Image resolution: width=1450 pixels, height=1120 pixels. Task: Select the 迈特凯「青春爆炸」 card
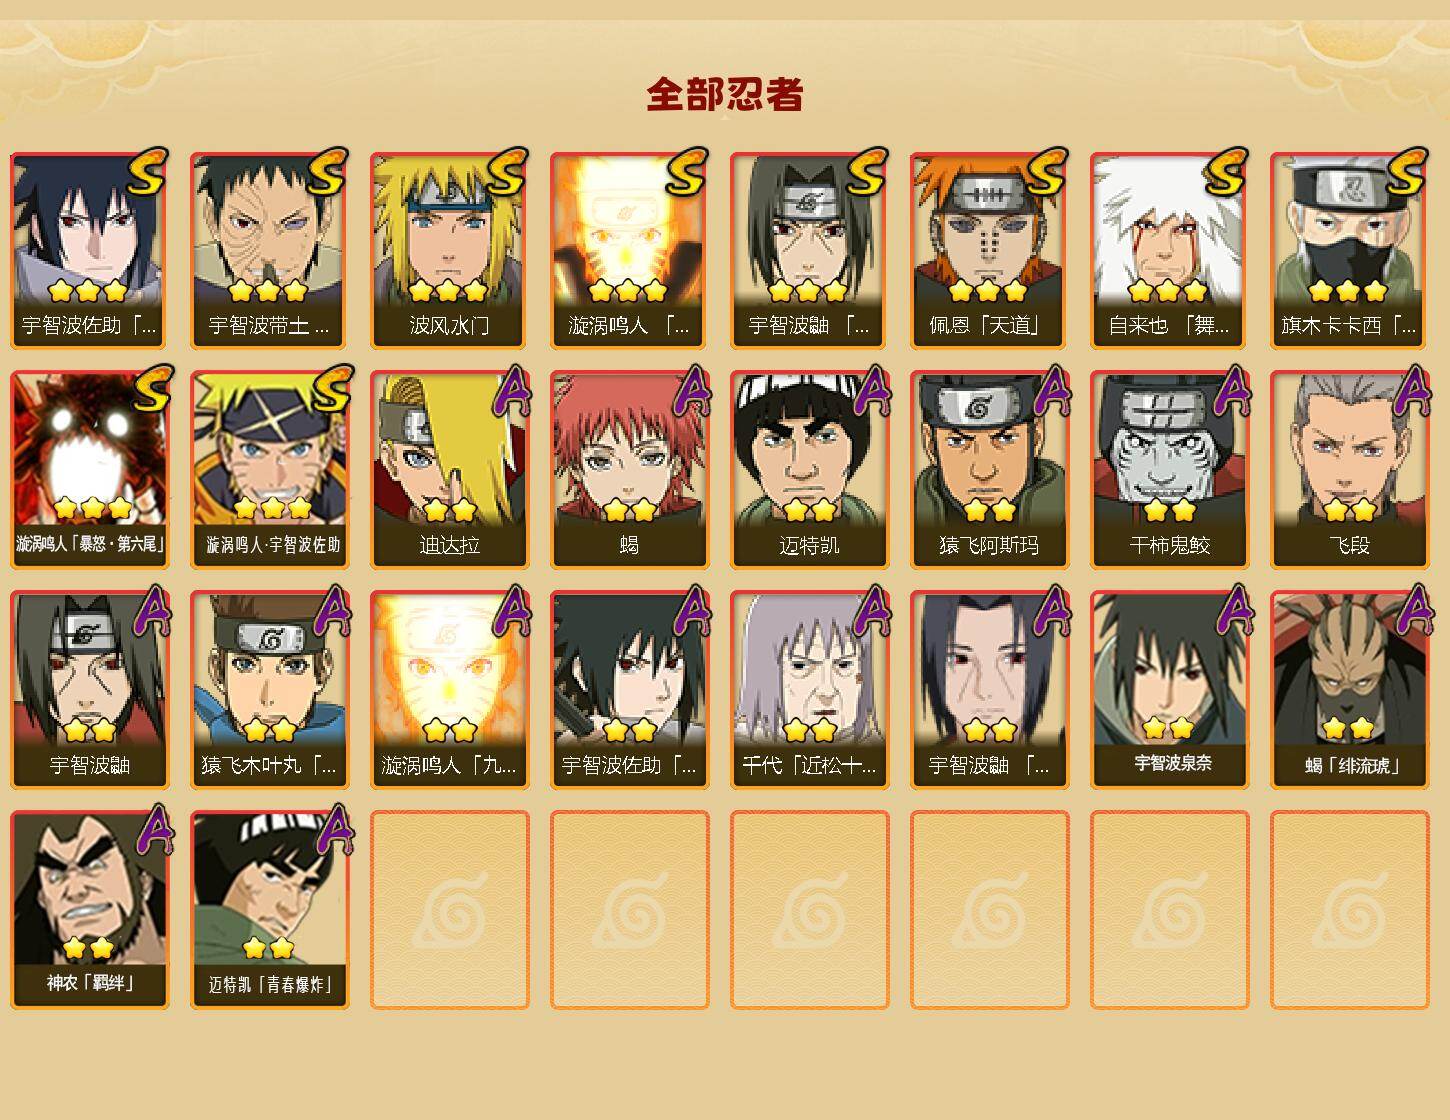click(x=269, y=910)
